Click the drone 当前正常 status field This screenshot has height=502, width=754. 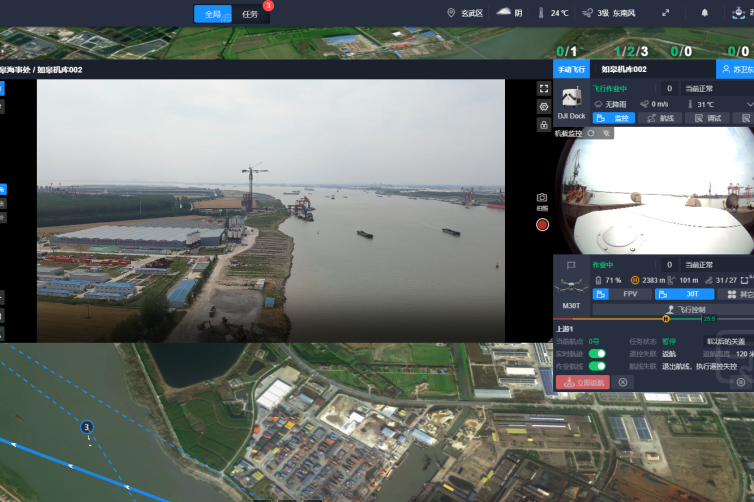tap(716, 265)
